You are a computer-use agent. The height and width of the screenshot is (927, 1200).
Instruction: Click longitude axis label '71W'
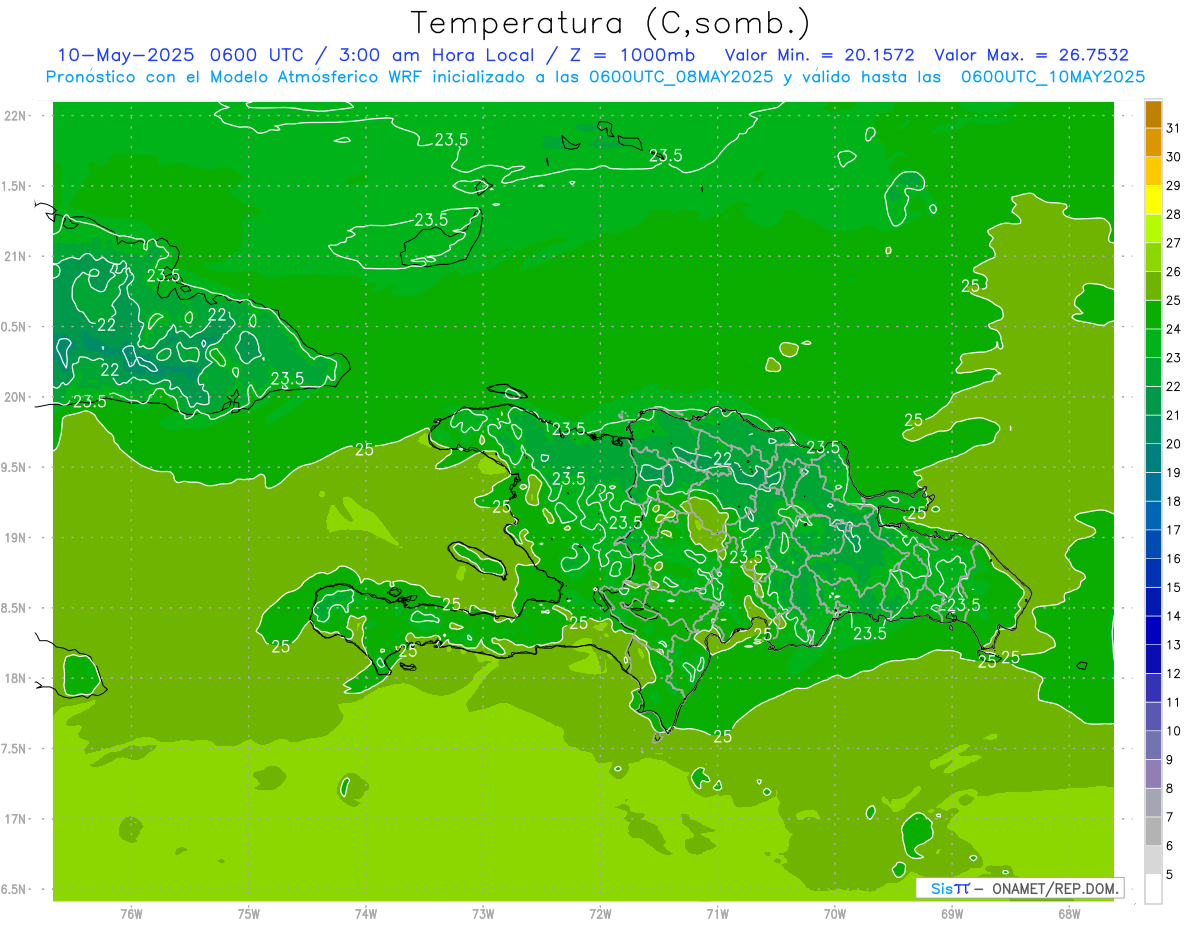(x=717, y=914)
